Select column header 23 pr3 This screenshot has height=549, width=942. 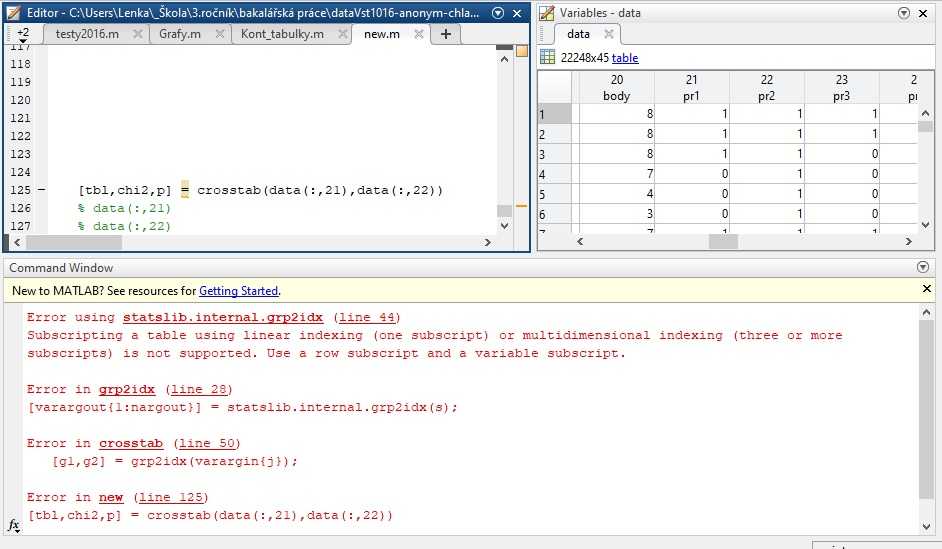(842, 88)
